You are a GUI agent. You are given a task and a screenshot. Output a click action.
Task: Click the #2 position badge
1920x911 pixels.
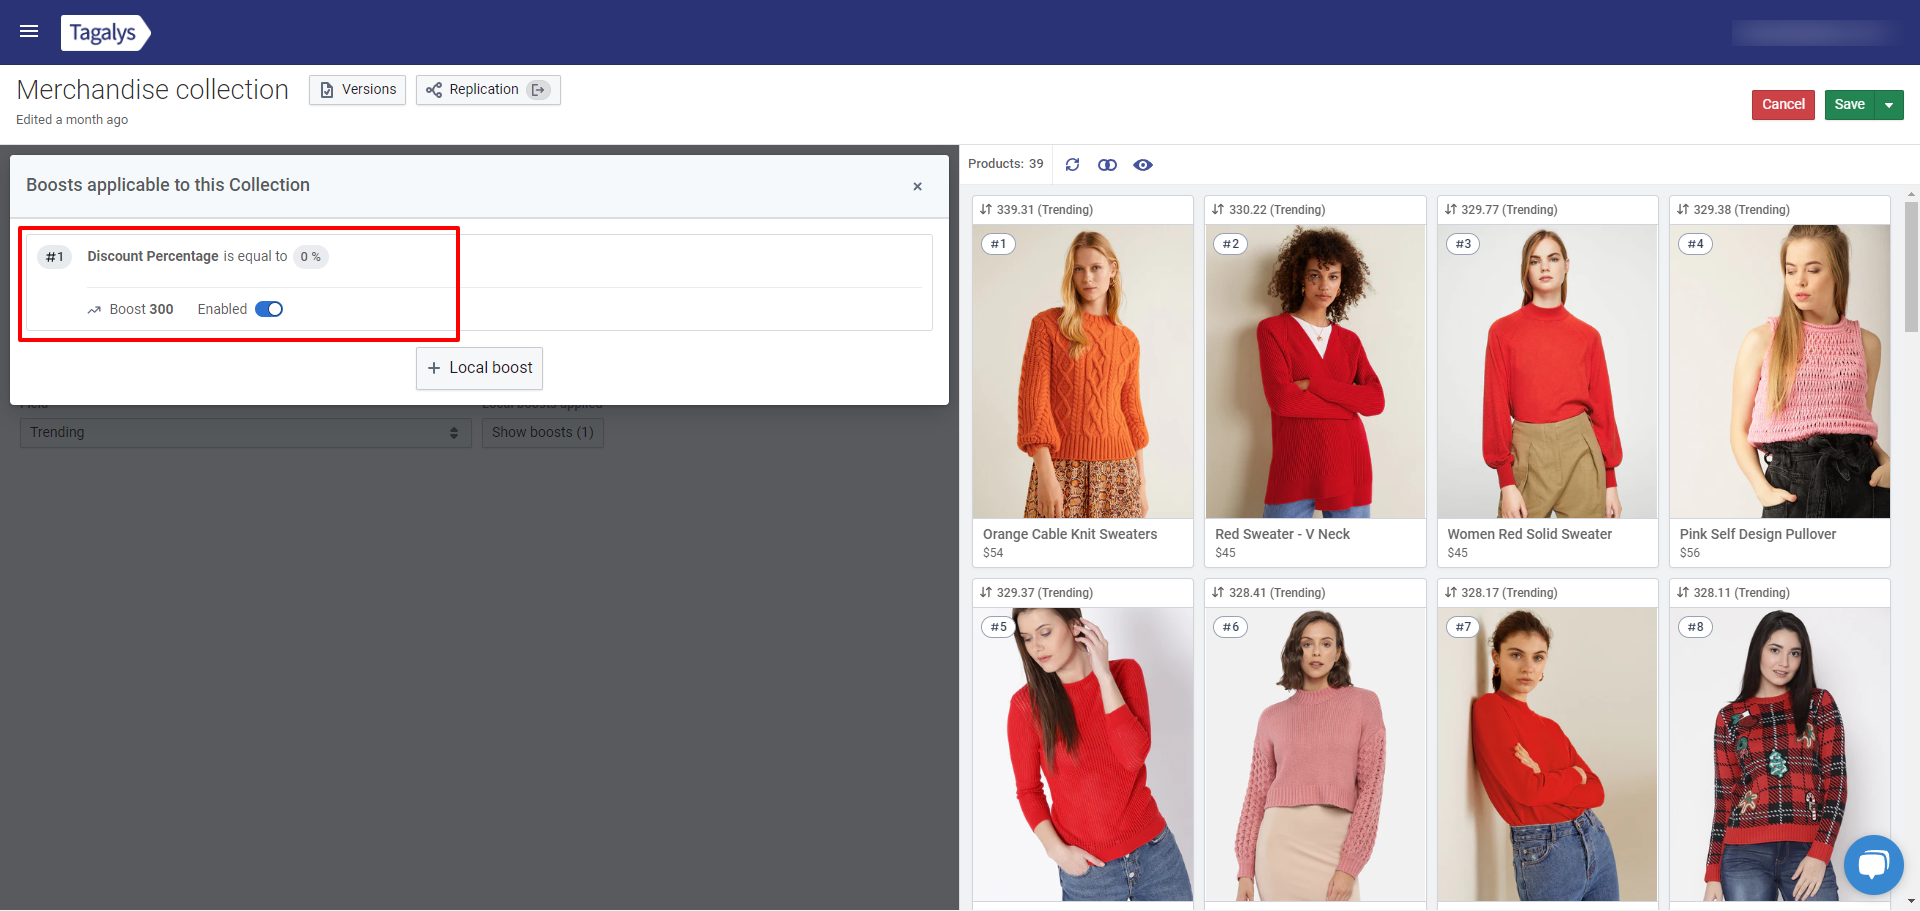pyautogui.click(x=1231, y=244)
